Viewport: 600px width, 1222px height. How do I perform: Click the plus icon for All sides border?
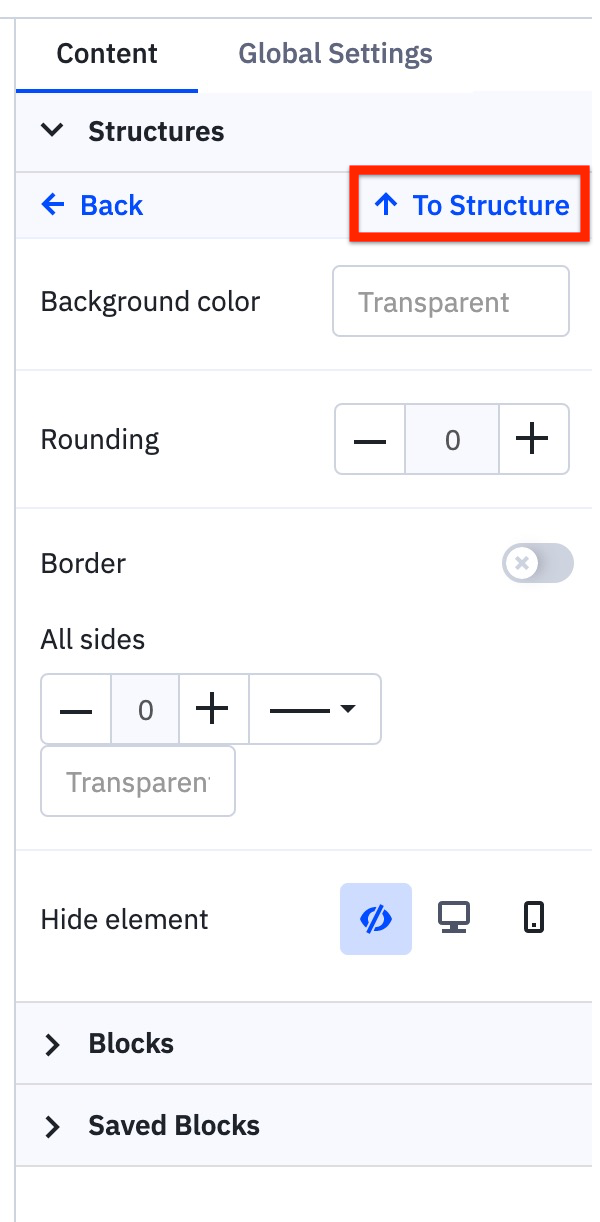(212, 709)
